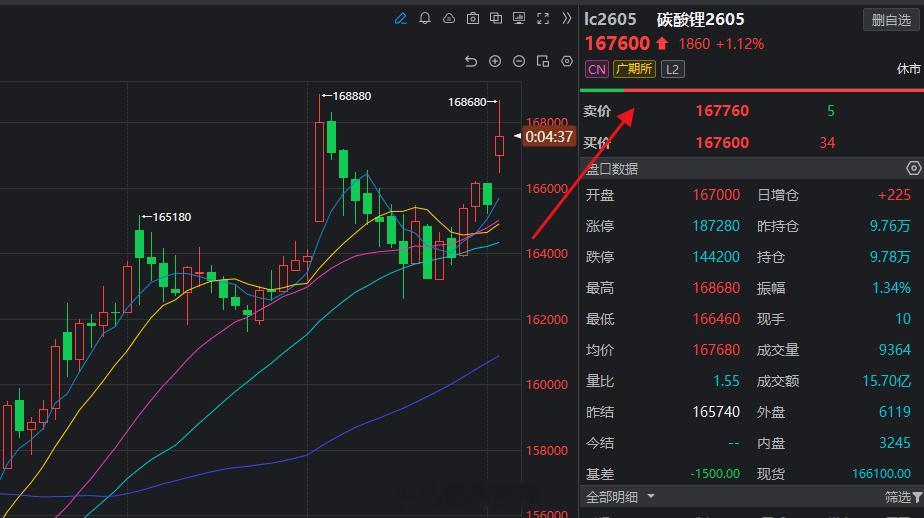Image resolution: width=924 pixels, height=518 pixels.
Task: Click the 基差 value -1500.00
Action: [x=715, y=474]
